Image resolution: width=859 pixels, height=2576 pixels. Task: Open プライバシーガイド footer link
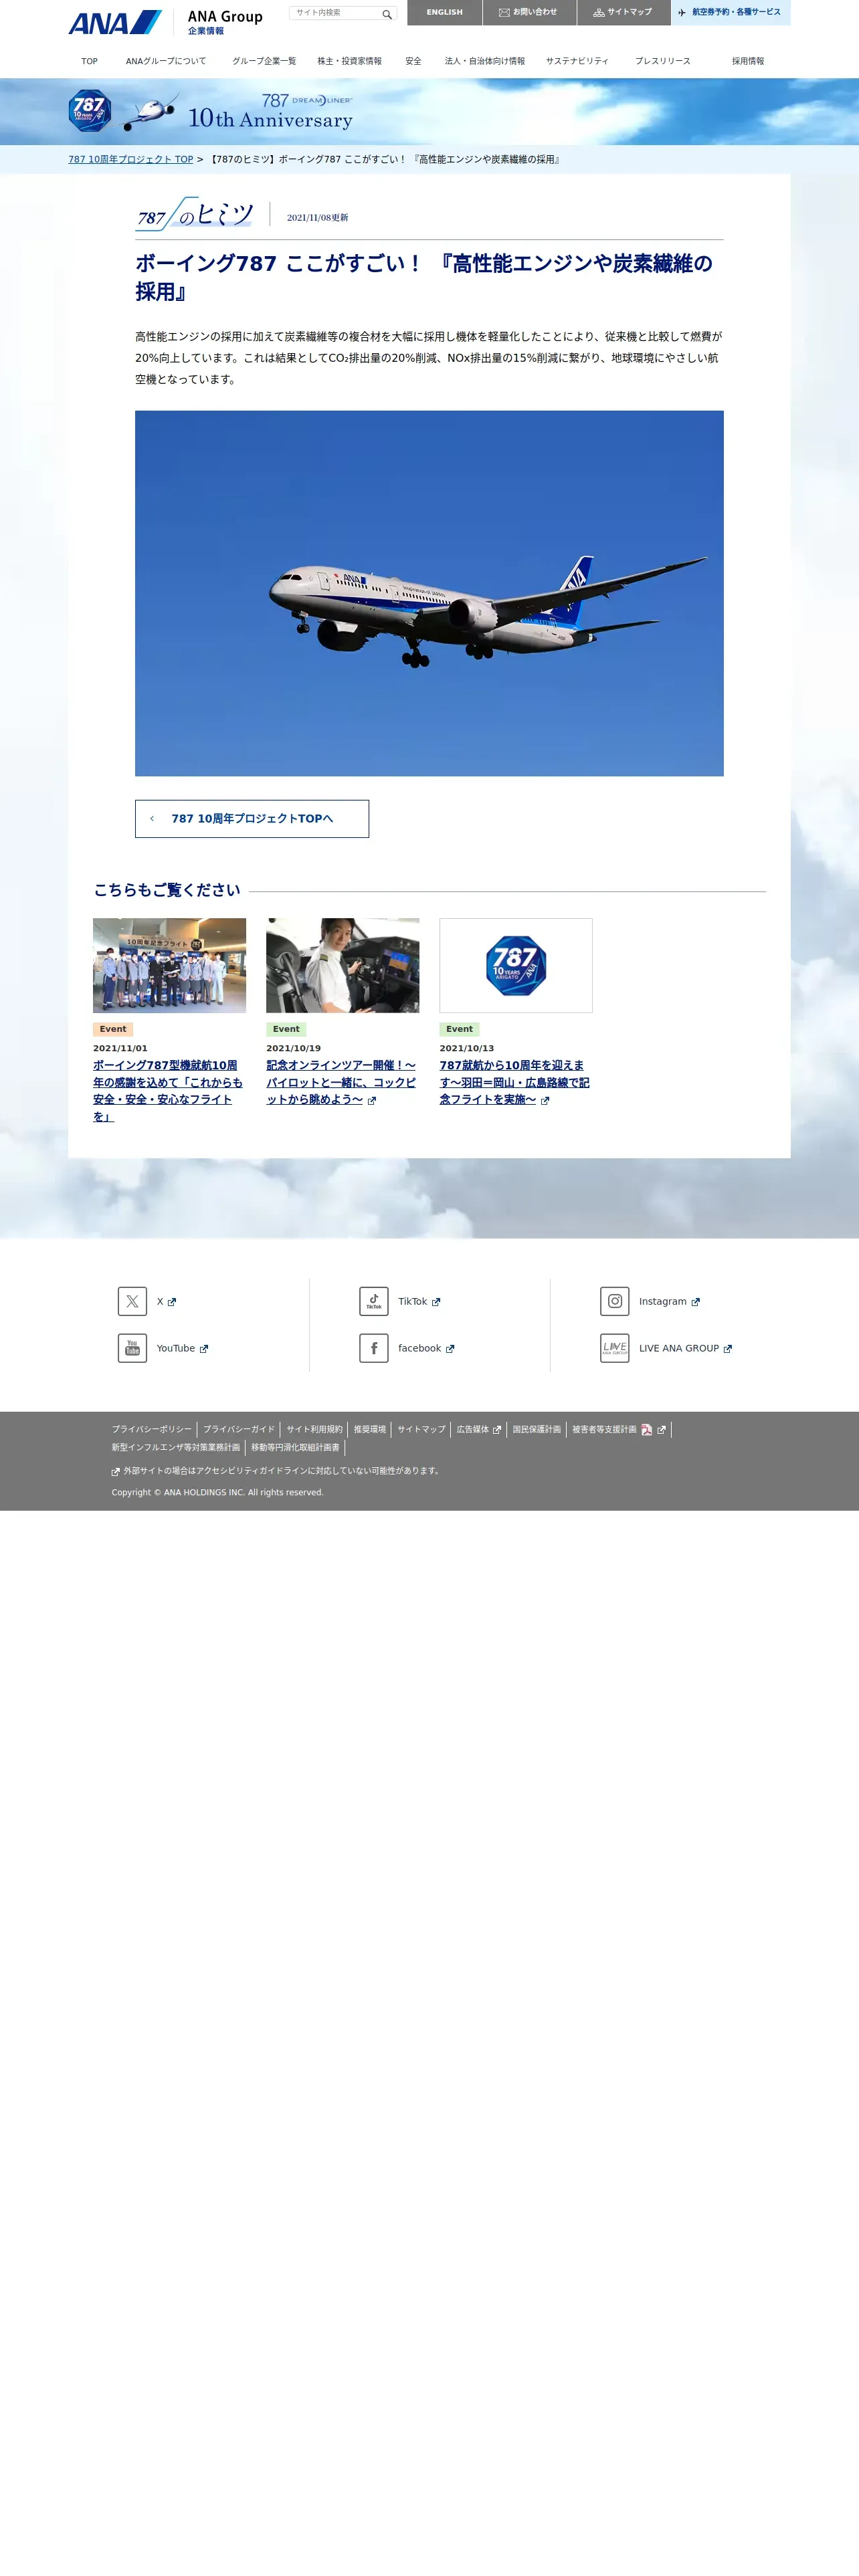click(x=239, y=1429)
